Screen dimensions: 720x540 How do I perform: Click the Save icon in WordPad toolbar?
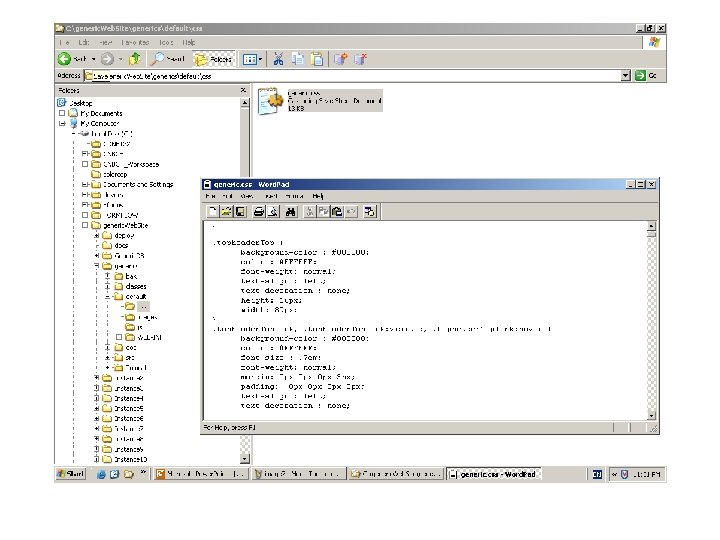tap(239, 212)
